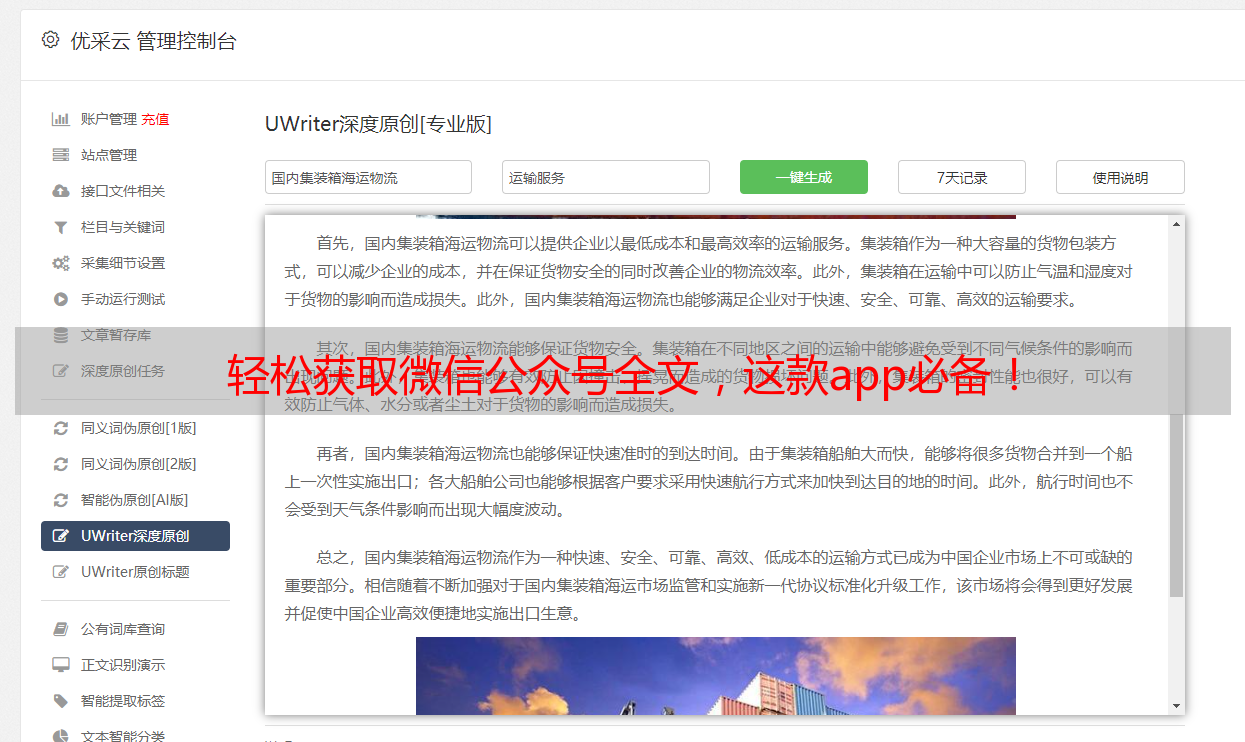
Task: Click the paragraph starting with 总之
Action: click(x=709, y=585)
